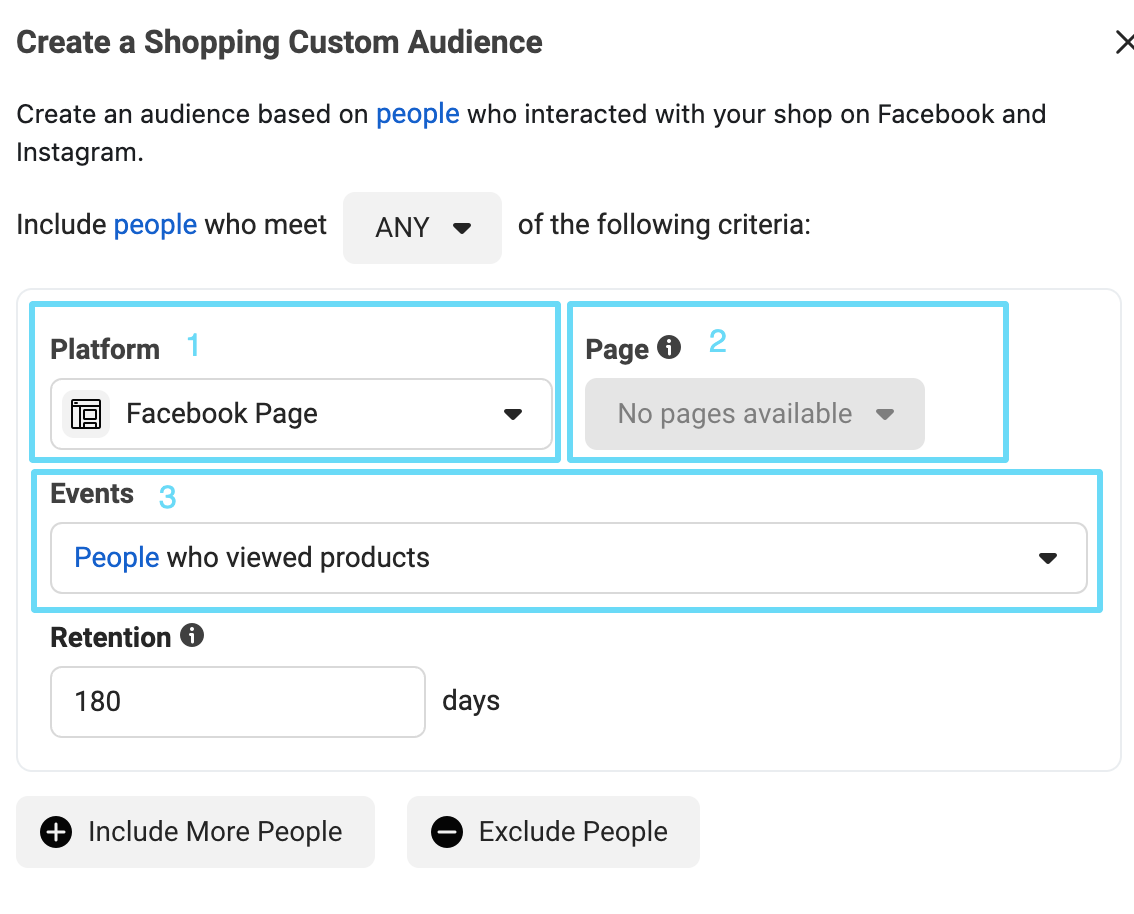The width and height of the screenshot is (1134, 914).
Task: Click the people link after Include
Action: [x=155, y=224]
